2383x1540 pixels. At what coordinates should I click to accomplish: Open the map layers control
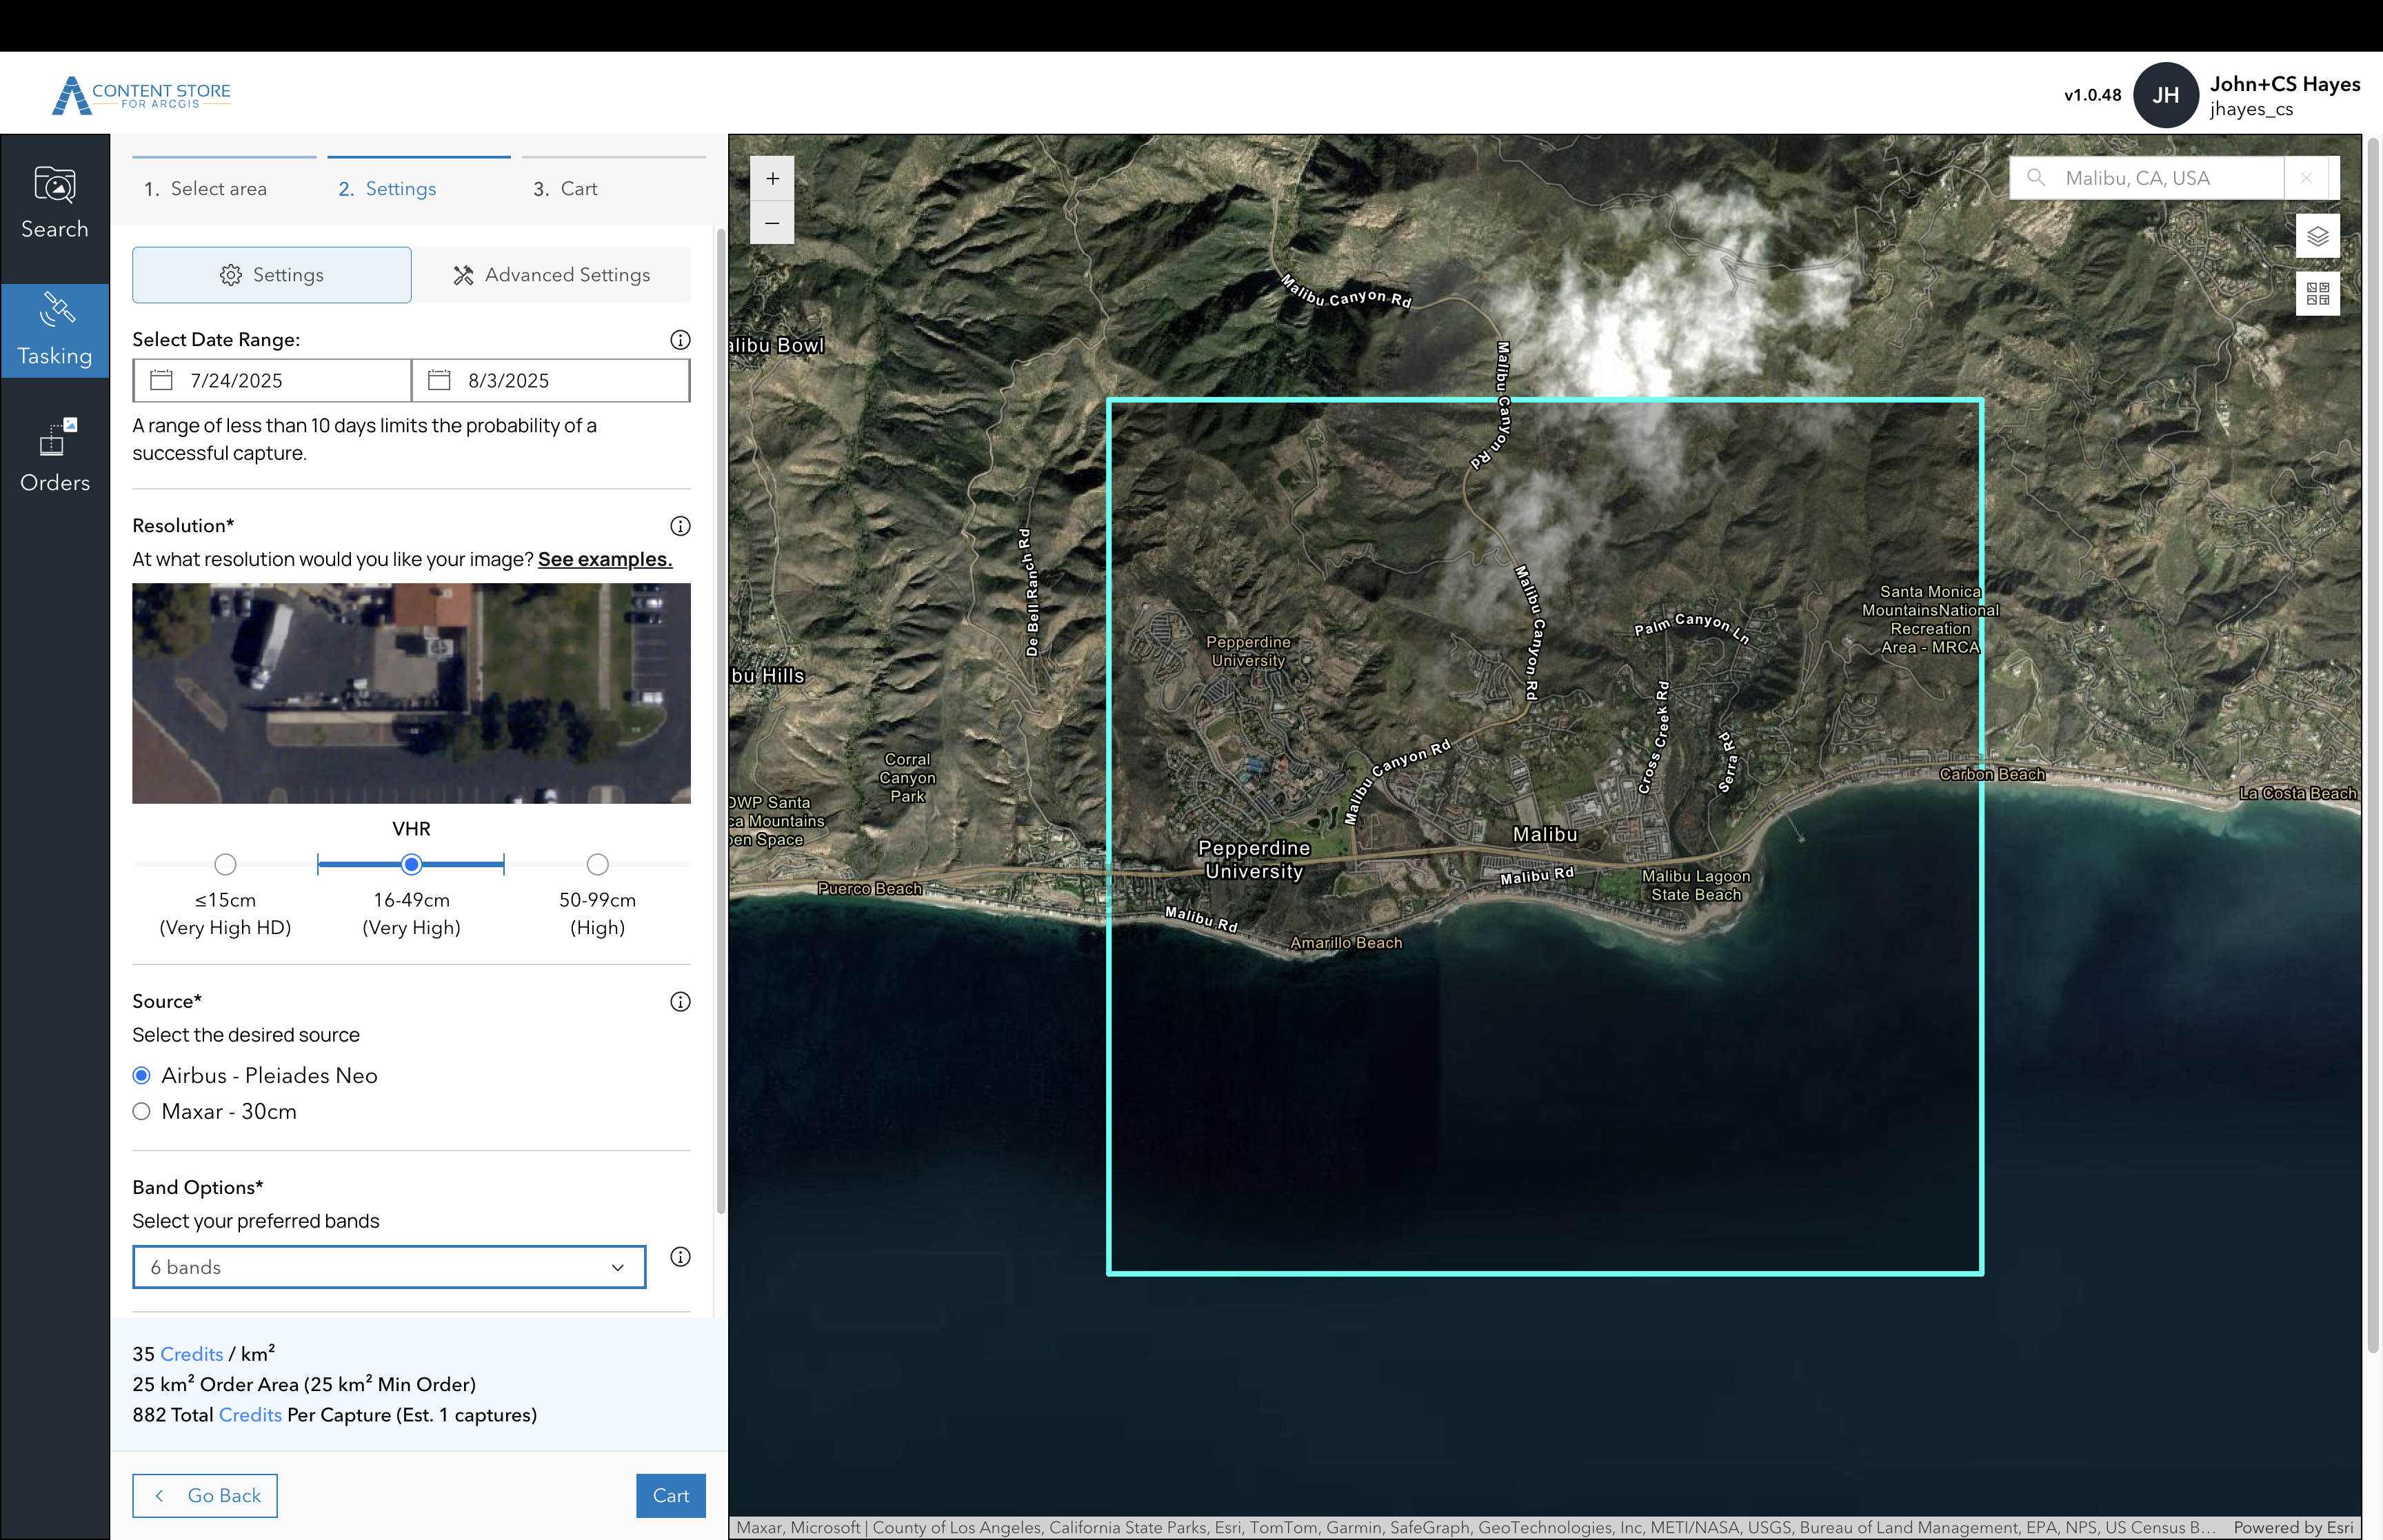pyautogui.click(x=2318, y=237)
